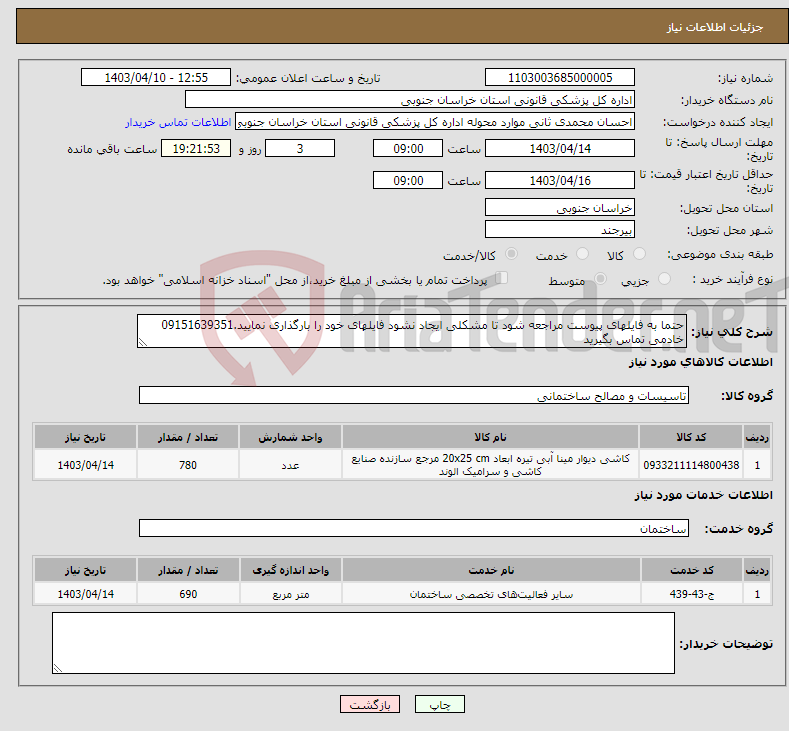
Task: Click the نام کالا column header
Action: (491, 437)
